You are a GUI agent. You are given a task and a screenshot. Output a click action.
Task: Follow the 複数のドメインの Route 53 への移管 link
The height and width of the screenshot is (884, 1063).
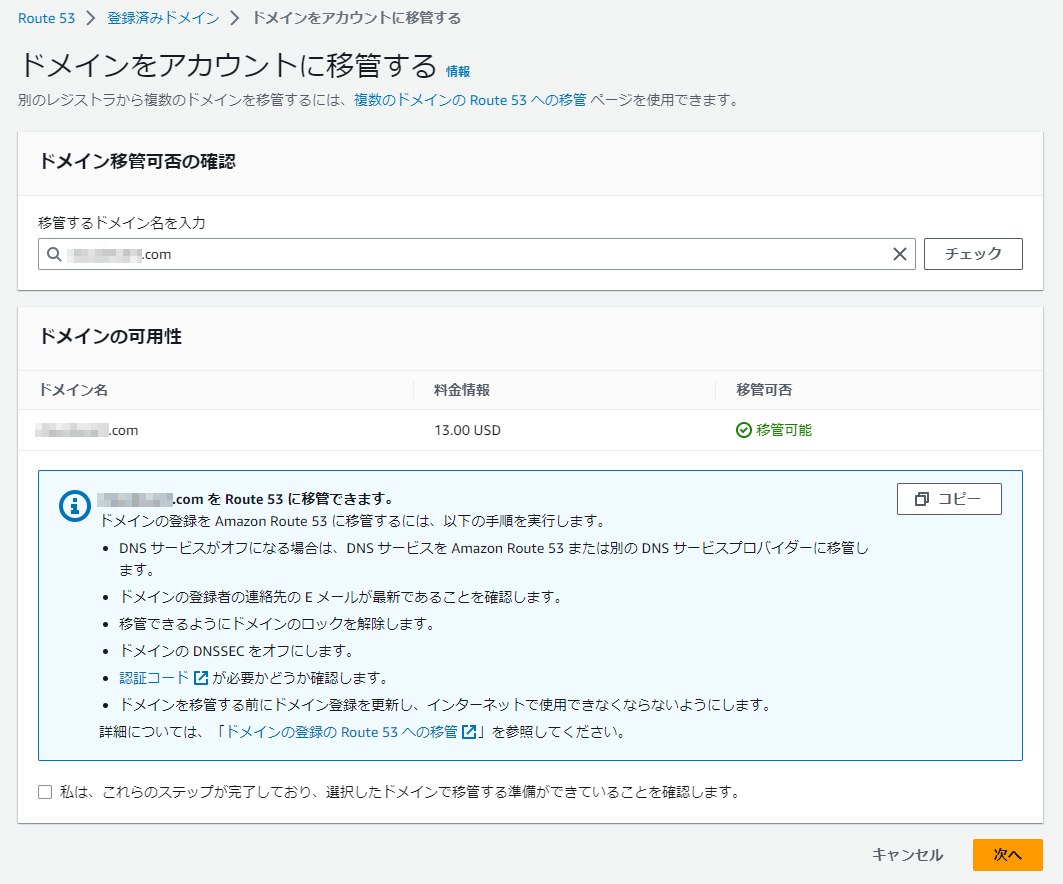click(x=470, y=100)
